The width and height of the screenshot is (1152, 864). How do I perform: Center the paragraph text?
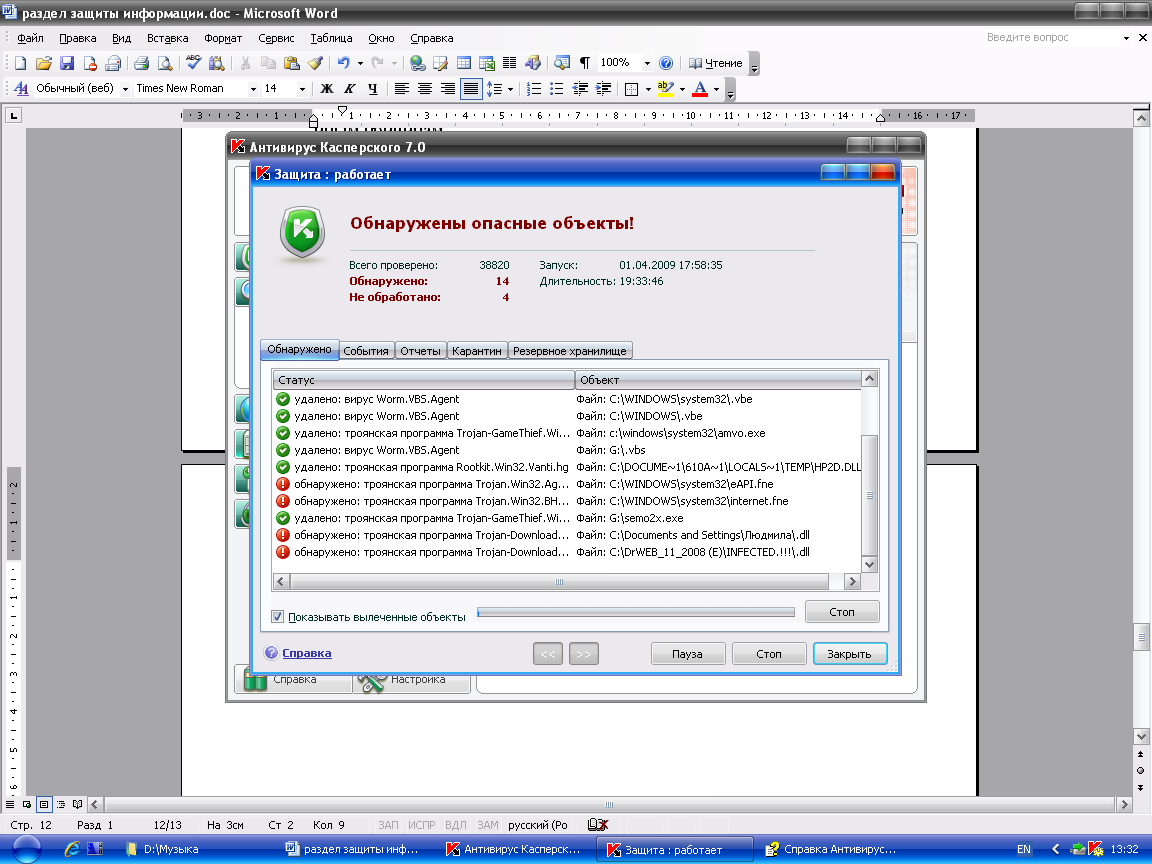pyautogui.click(x=425, y=89)
